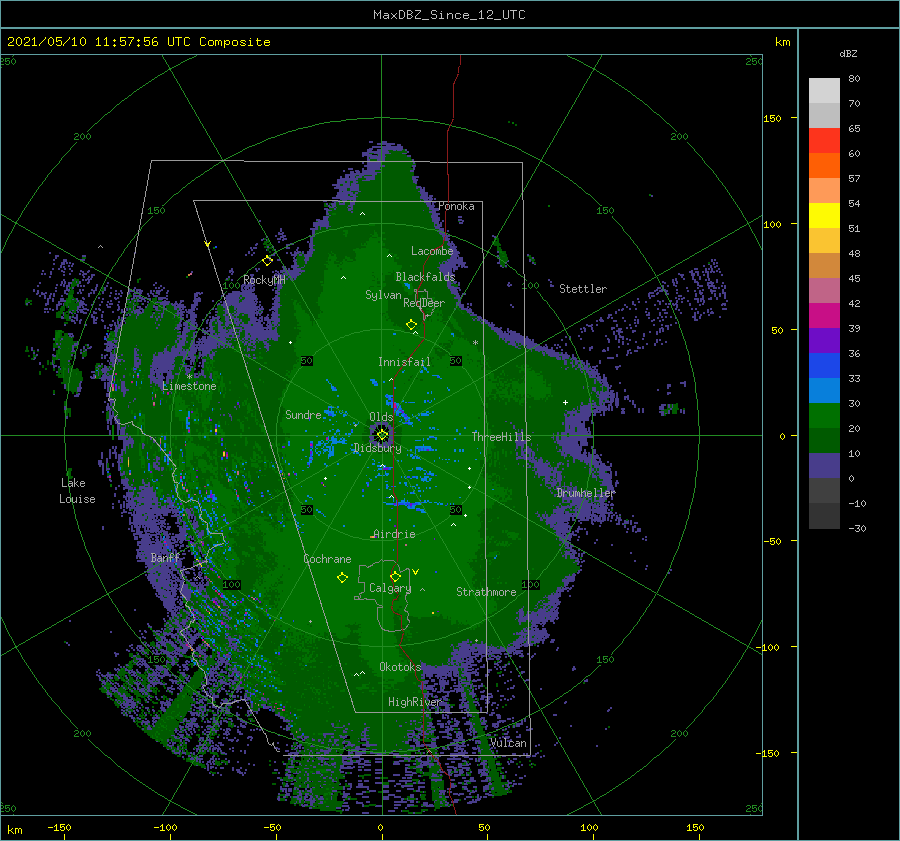
Task: Select the dark green 10-20 dBZ swatch
Action: (x=824, y=440)
